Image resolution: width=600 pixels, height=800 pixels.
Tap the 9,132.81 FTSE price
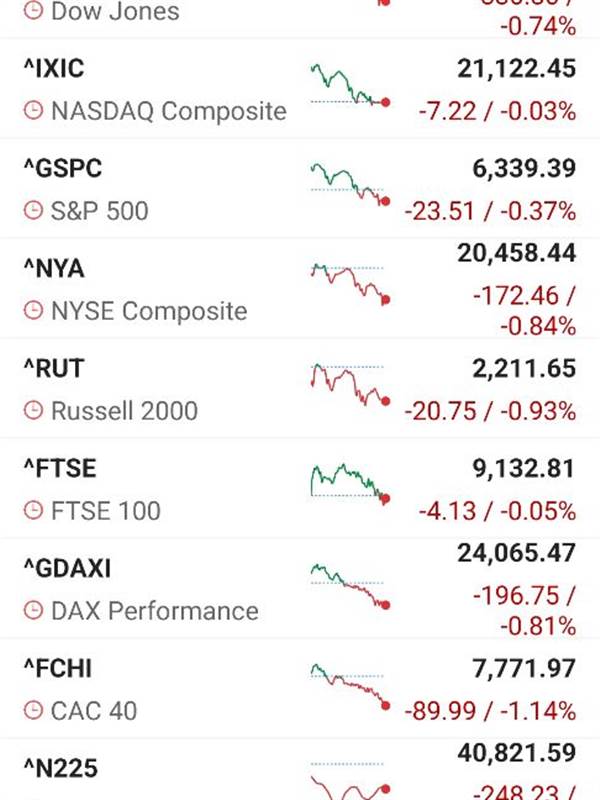523,468
